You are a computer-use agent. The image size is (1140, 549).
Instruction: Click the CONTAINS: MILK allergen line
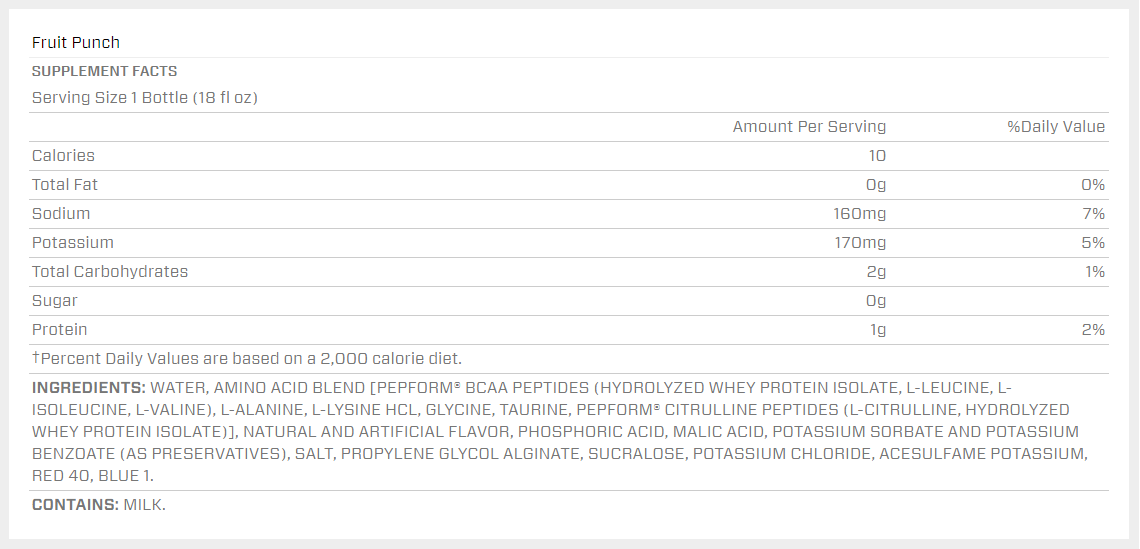click(x=99, y=505)
